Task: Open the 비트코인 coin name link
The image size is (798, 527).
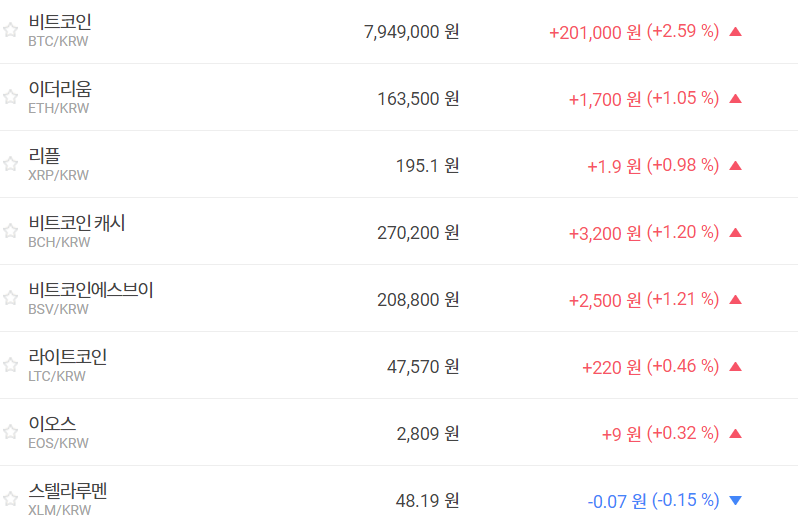Action: tap(60, 22)
